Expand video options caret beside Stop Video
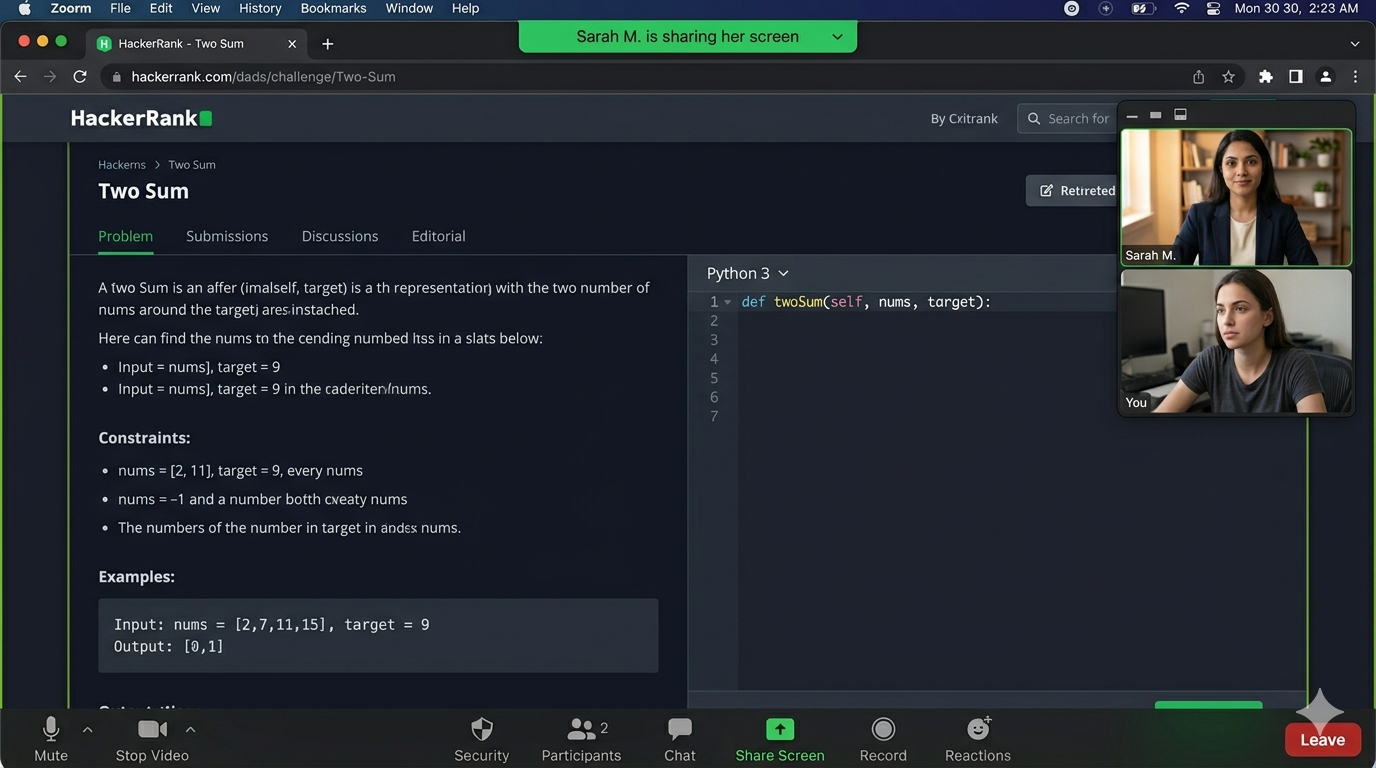Screen dimensions: 1376x768 click(190, 730)
